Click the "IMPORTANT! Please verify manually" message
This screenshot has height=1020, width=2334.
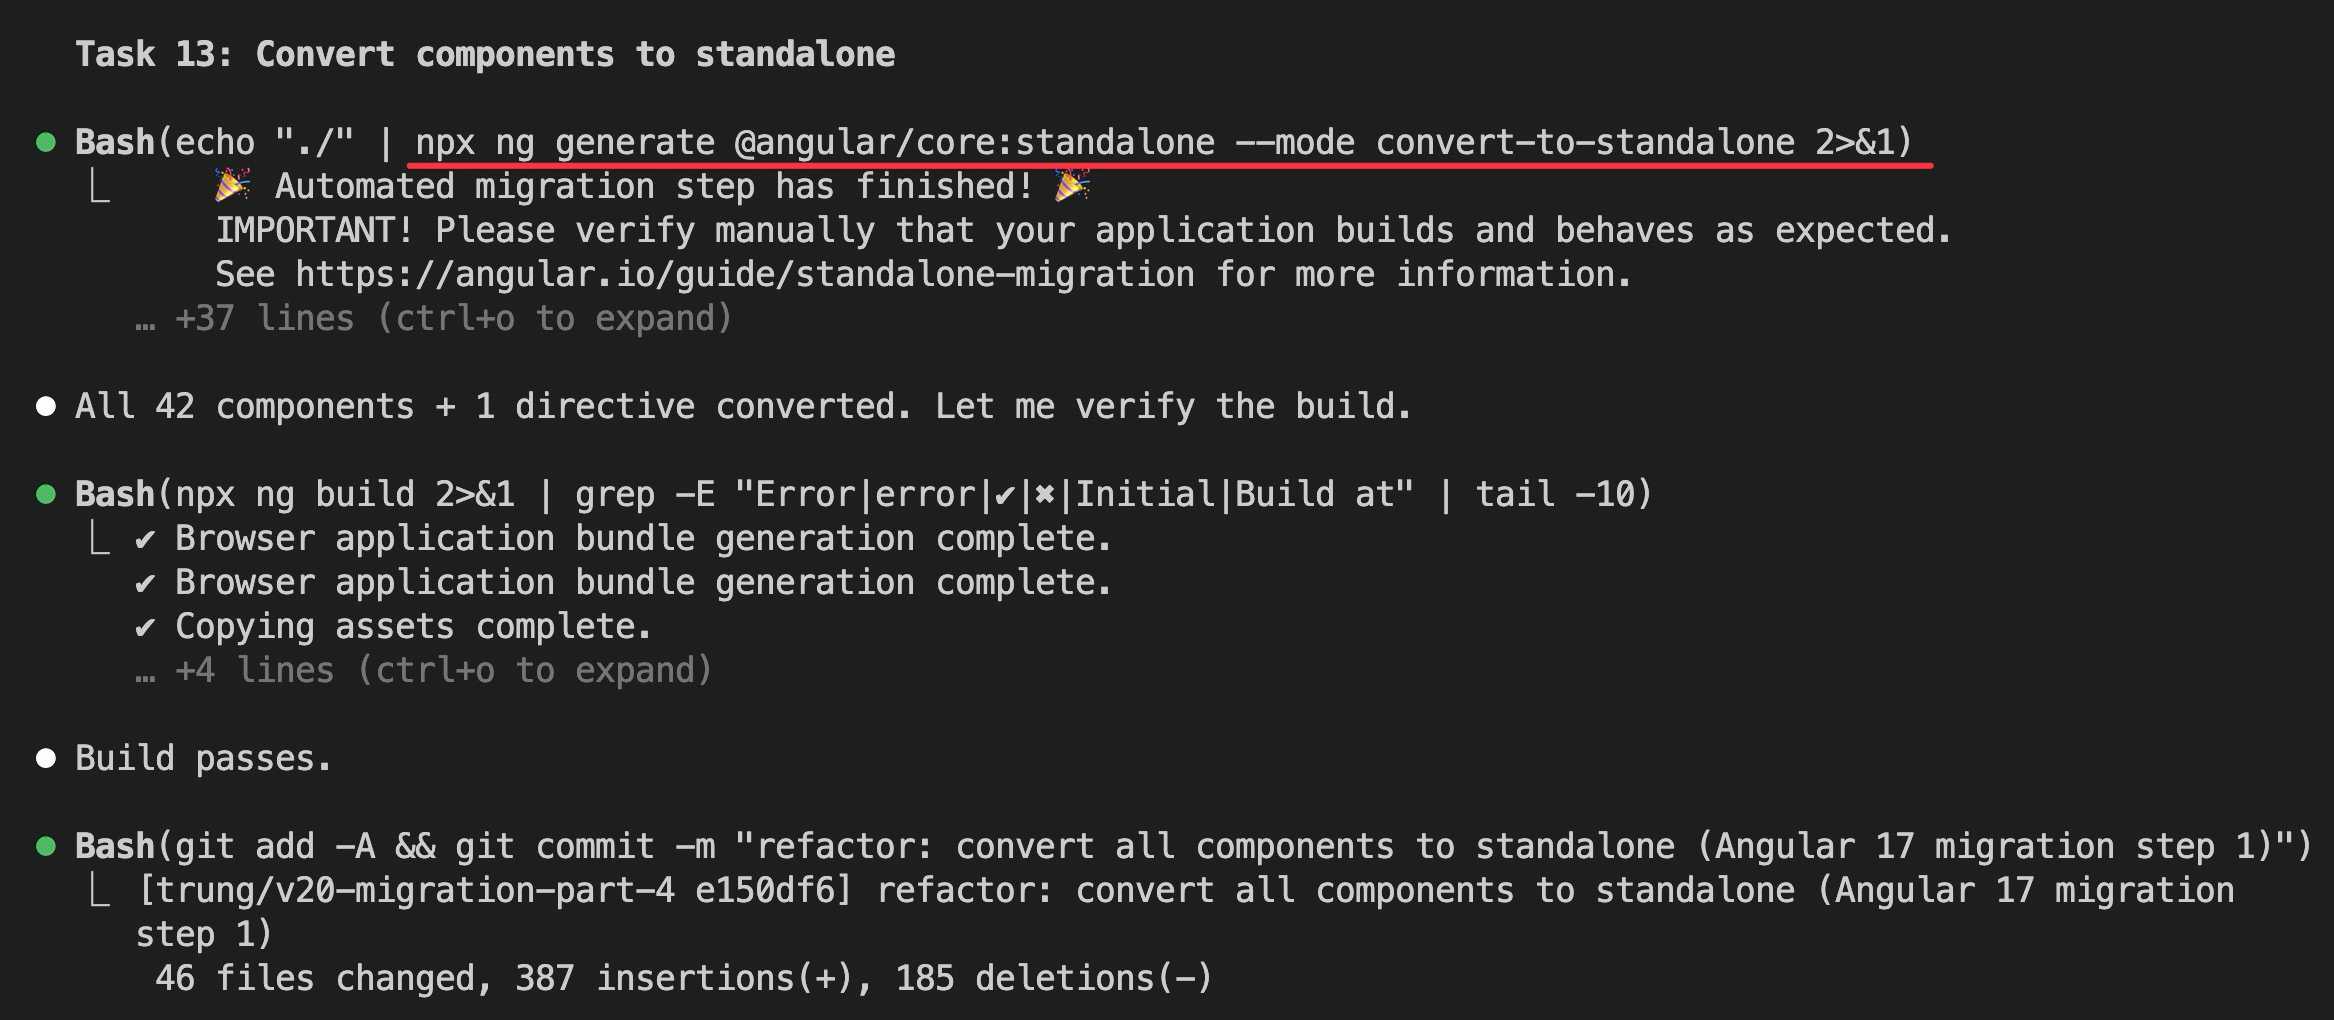(x=1083, y=230)
